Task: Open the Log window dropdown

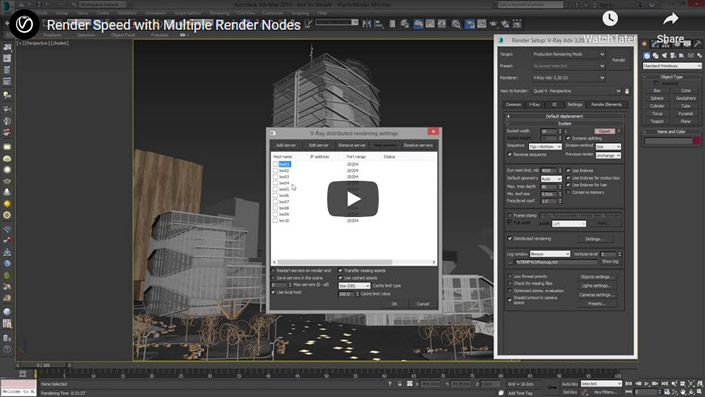Action: pos(550,254)
